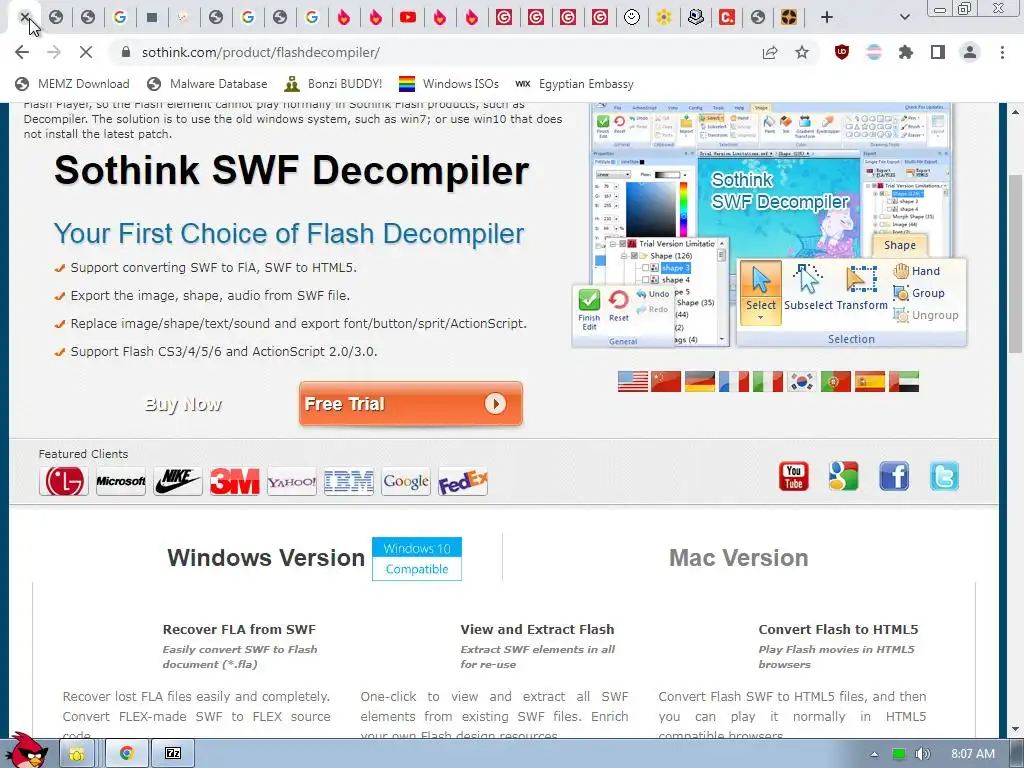1024x768 pixels.
Task: Select the French flag language
Action: click(x=734, y=381)
